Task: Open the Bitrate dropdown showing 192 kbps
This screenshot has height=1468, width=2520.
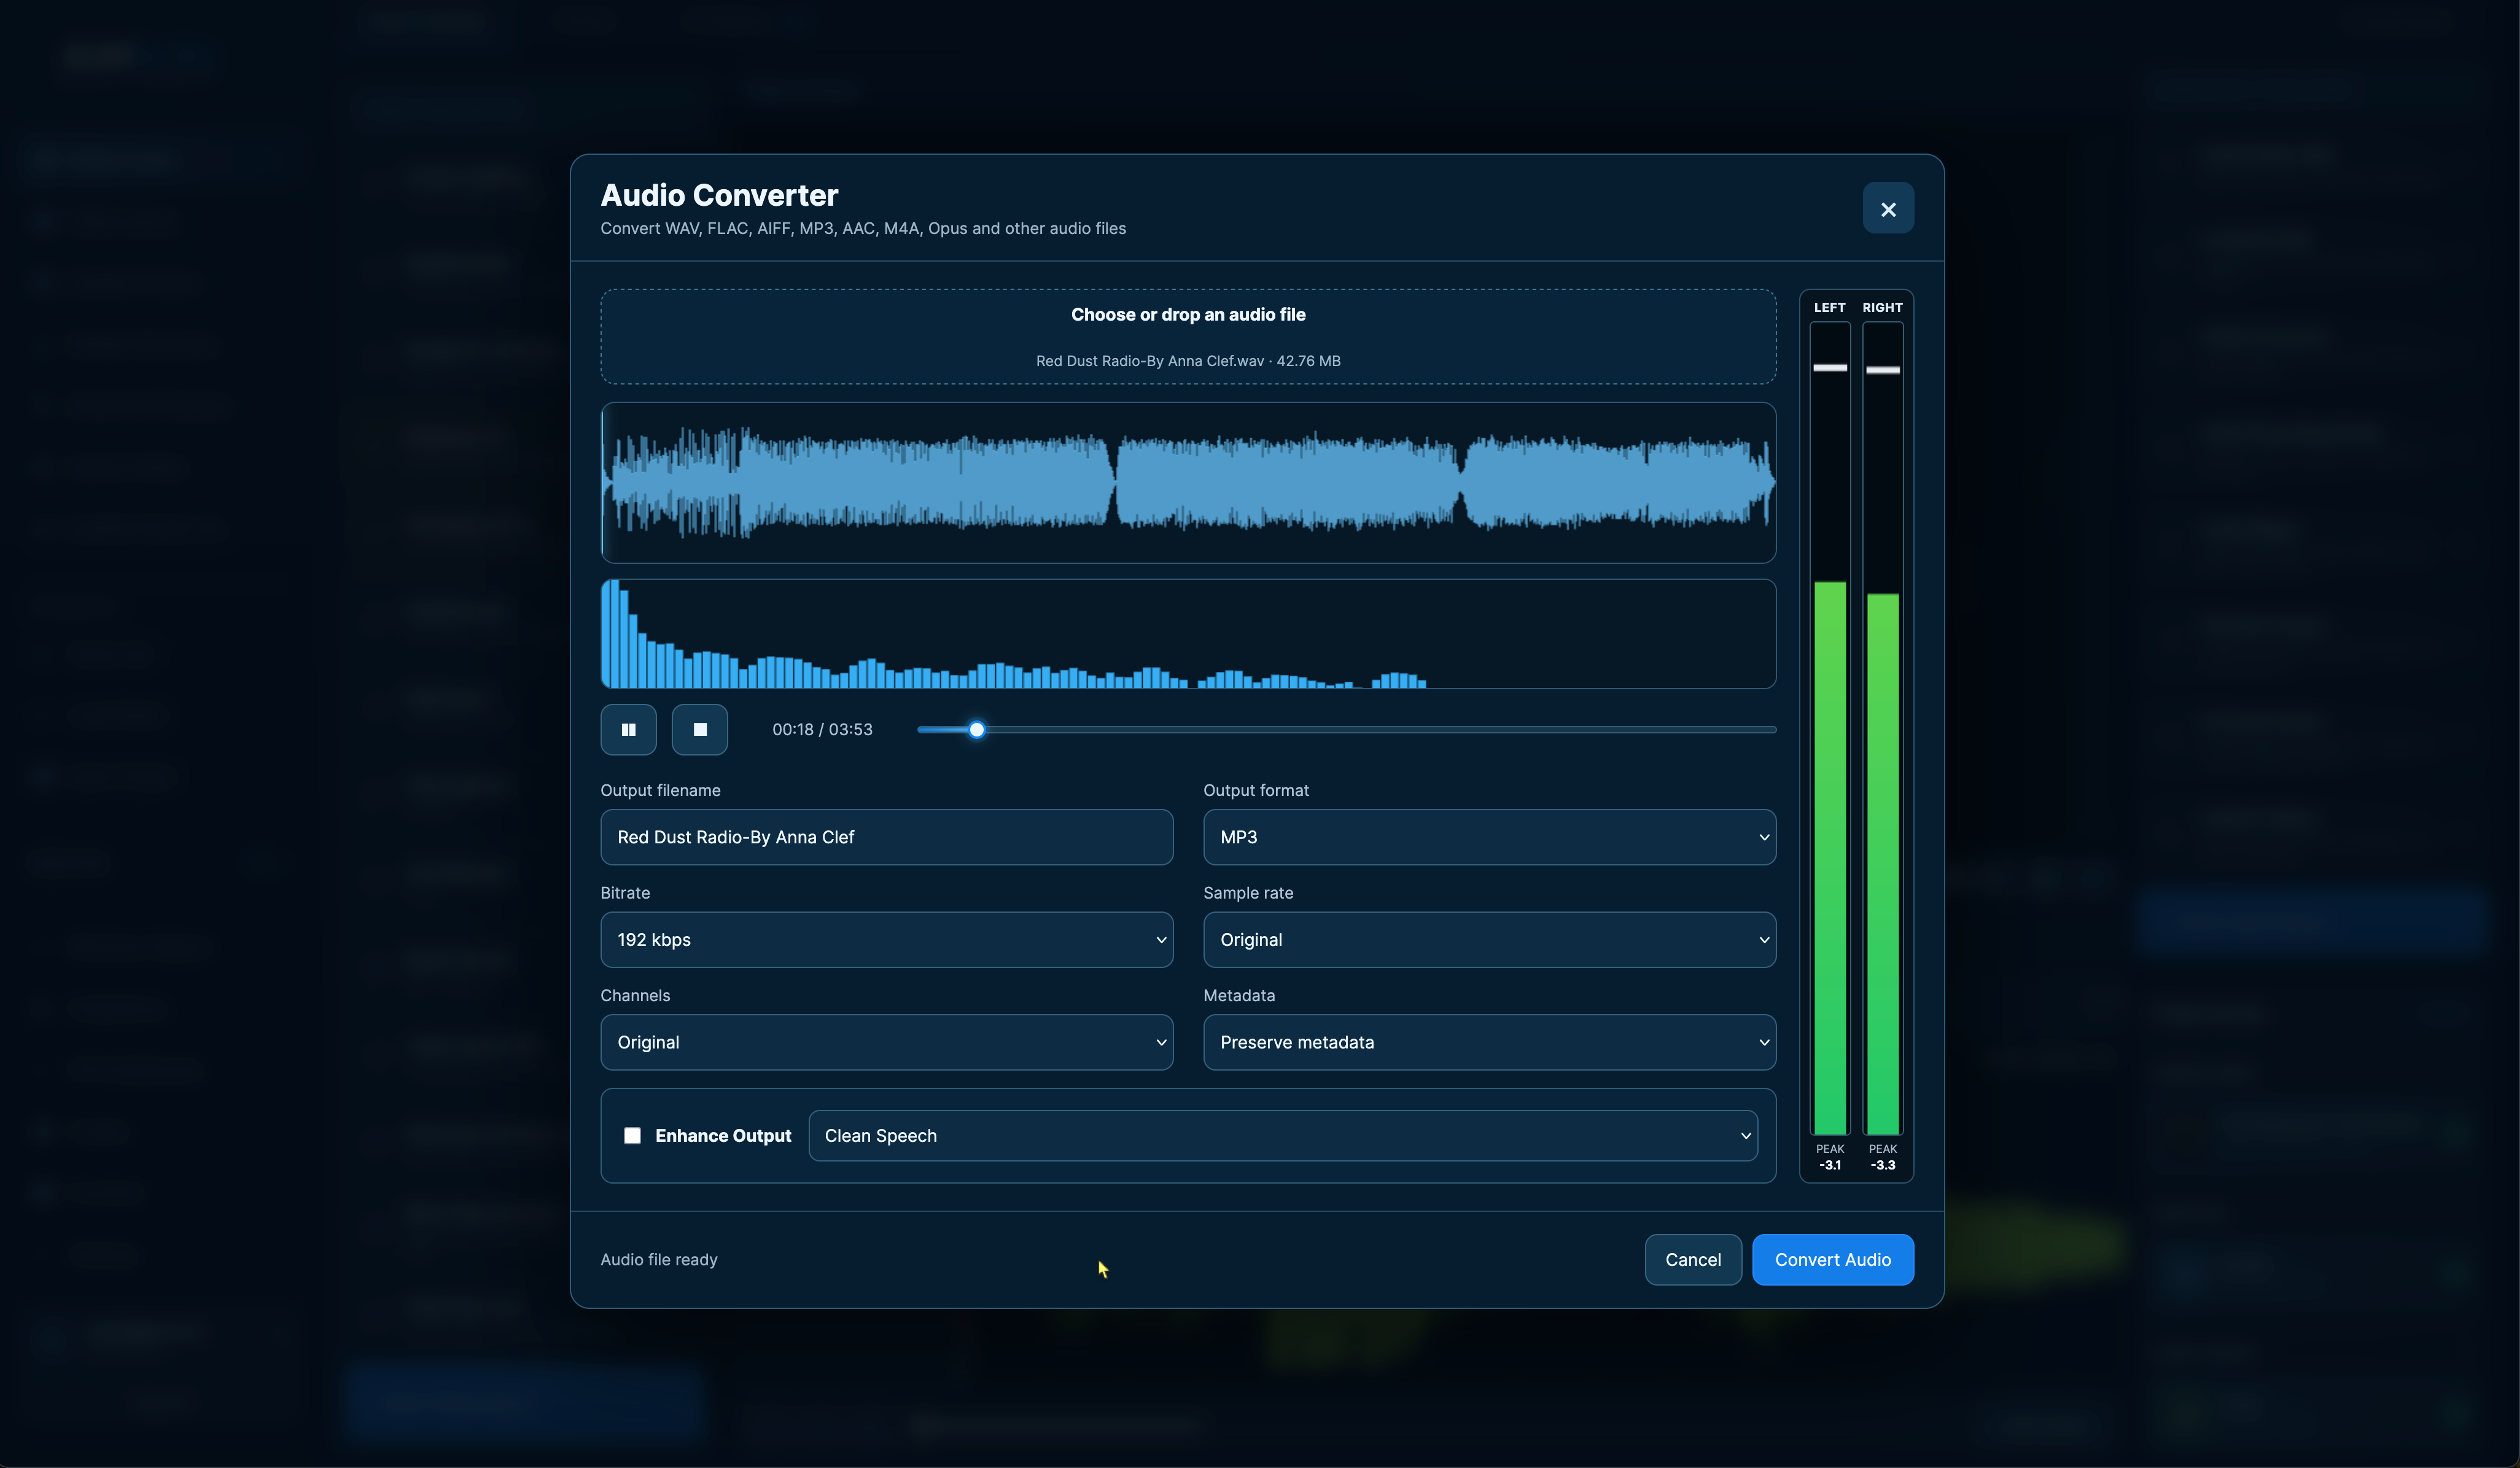Action: [x=886, y=939]
